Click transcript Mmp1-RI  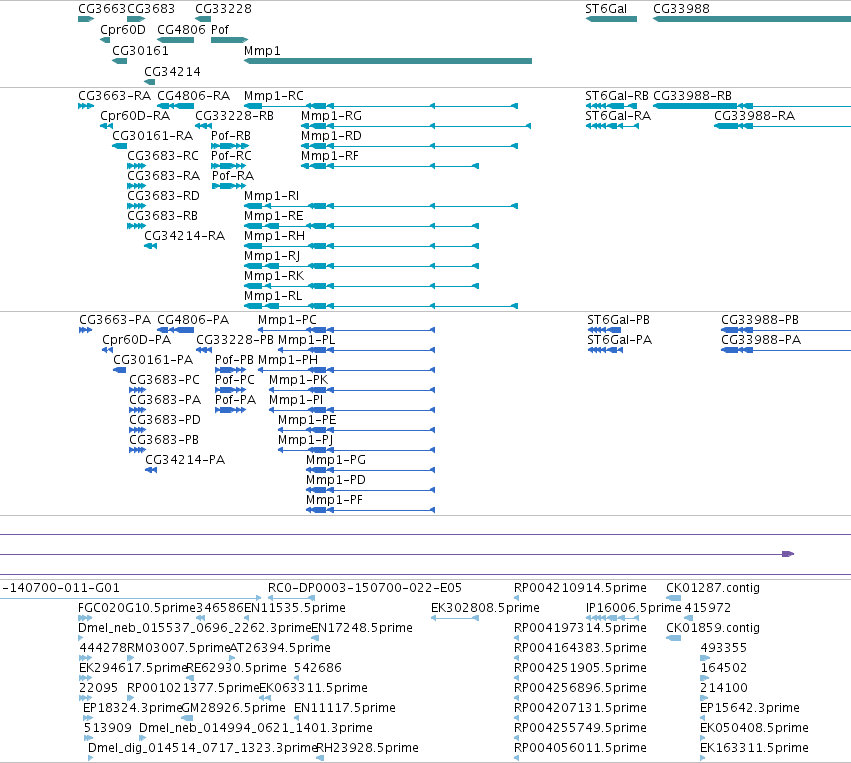coord(381,206)
